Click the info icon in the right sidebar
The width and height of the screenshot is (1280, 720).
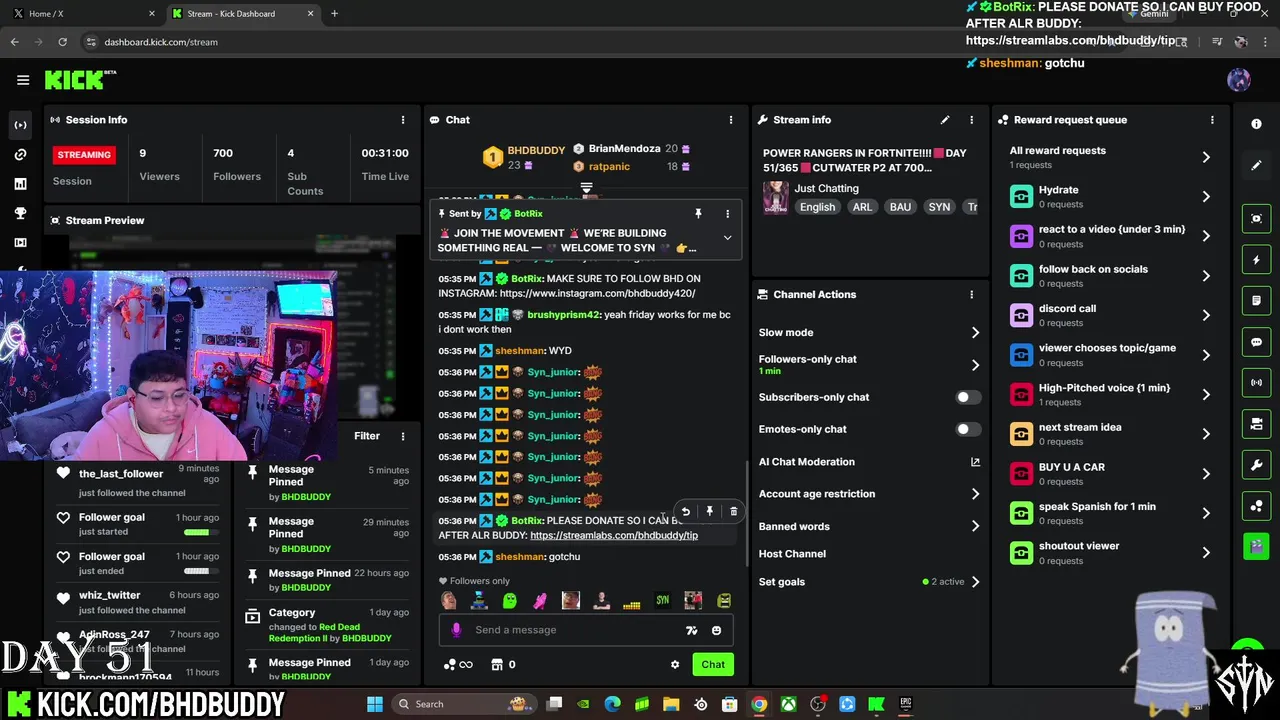click(1256, 124)
